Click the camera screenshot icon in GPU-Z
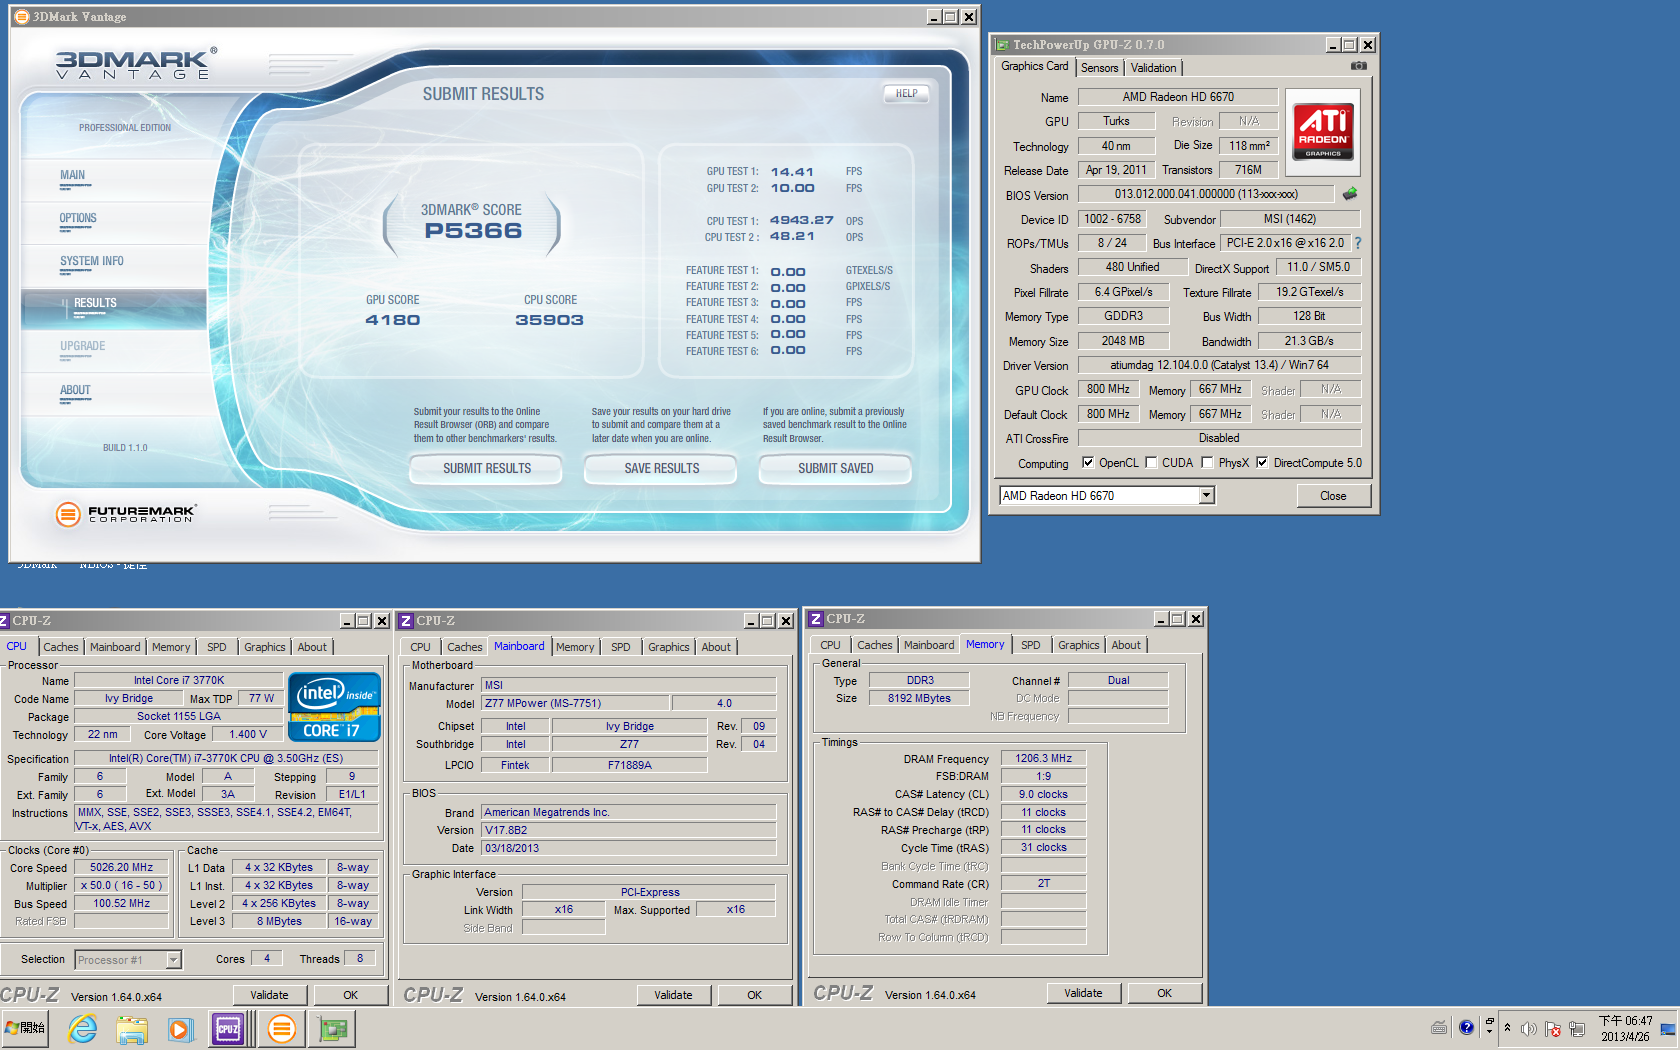The width and height of the screenshot is (1680, 1050). click(1358, 66)
